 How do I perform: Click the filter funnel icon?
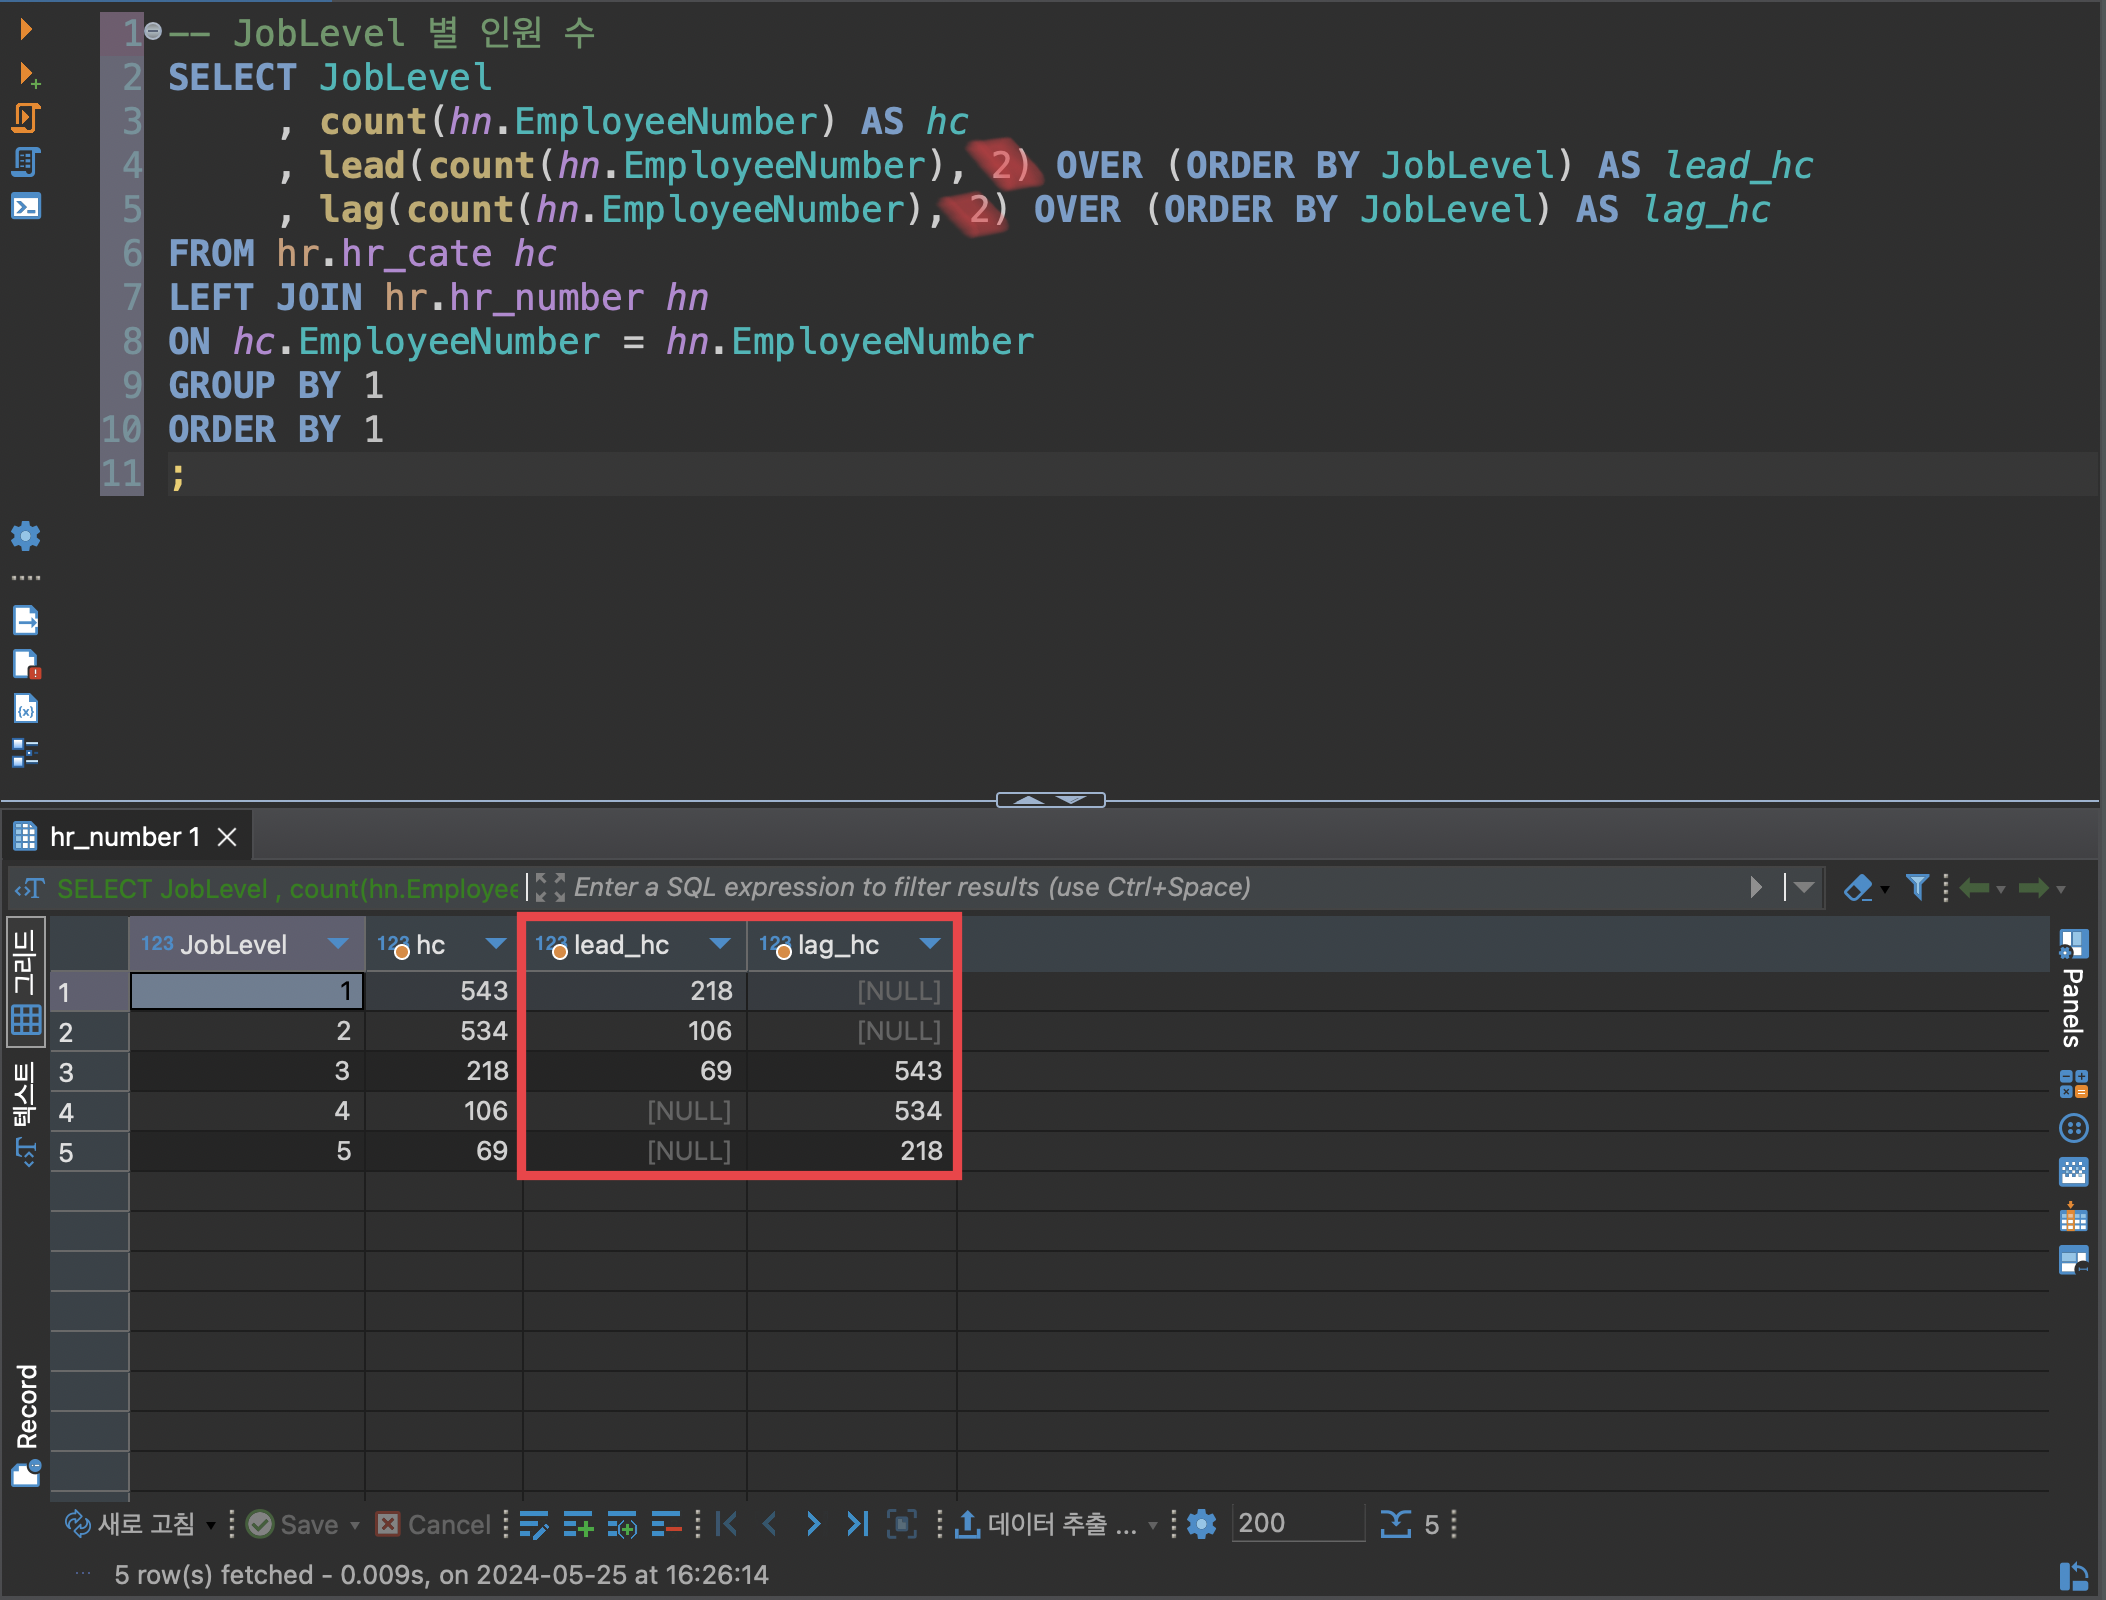1916,887
